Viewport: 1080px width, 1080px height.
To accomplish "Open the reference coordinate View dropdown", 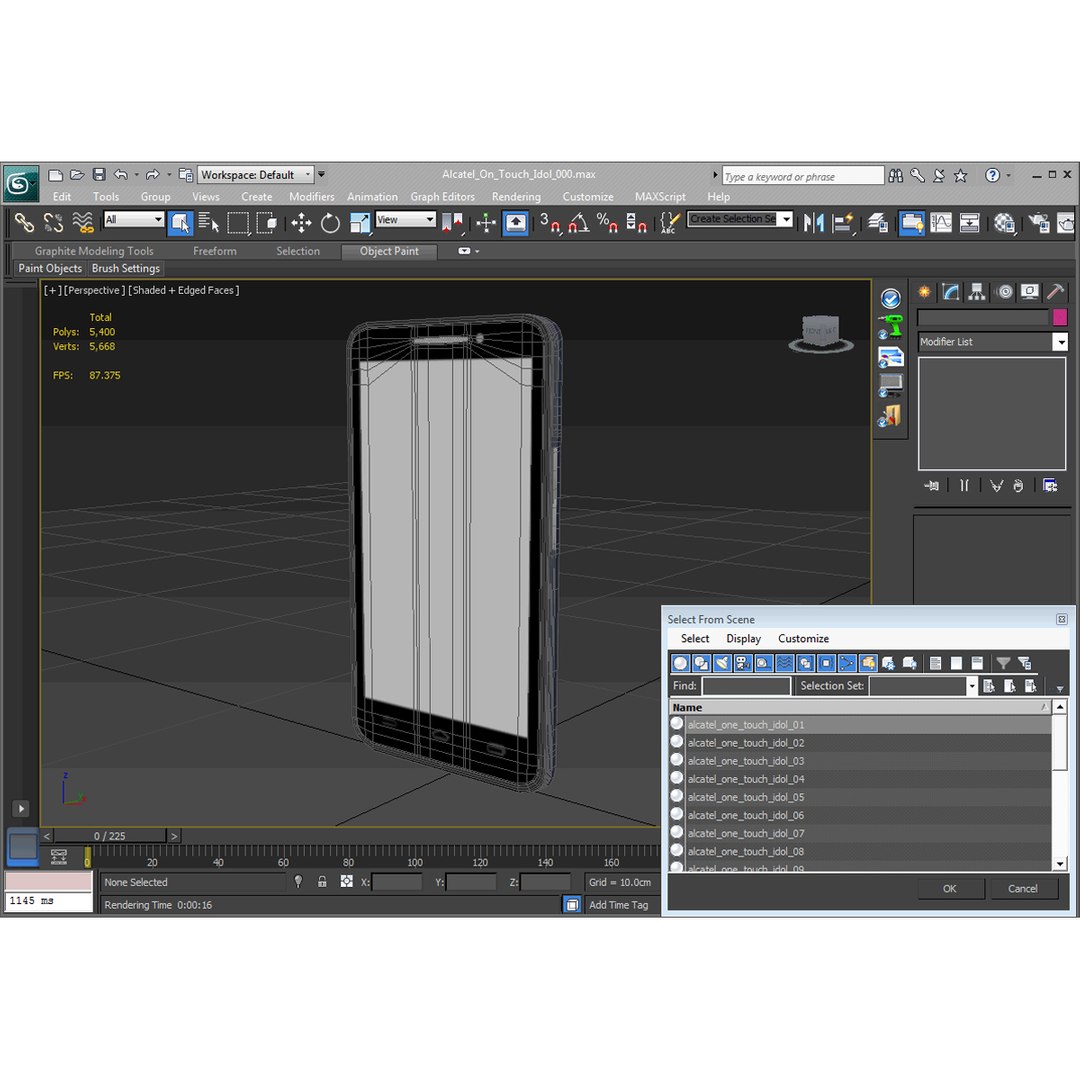I will coord(406,220).
